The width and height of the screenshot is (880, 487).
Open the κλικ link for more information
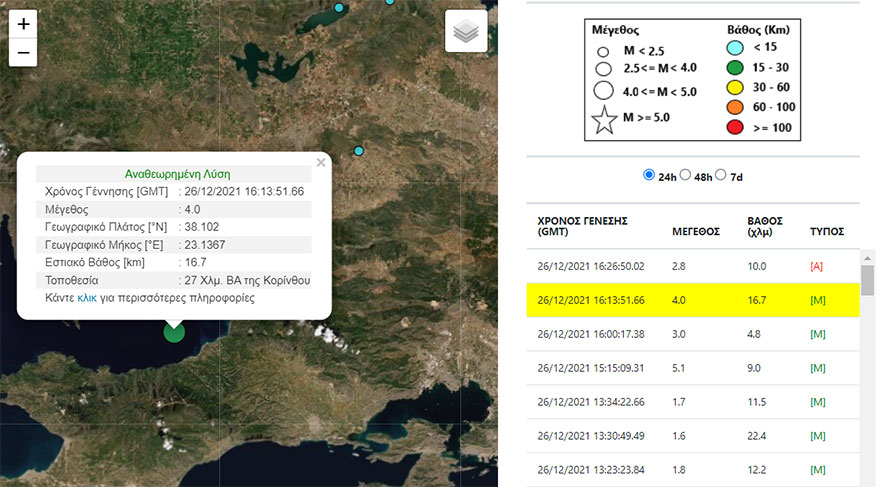(87, 298)
